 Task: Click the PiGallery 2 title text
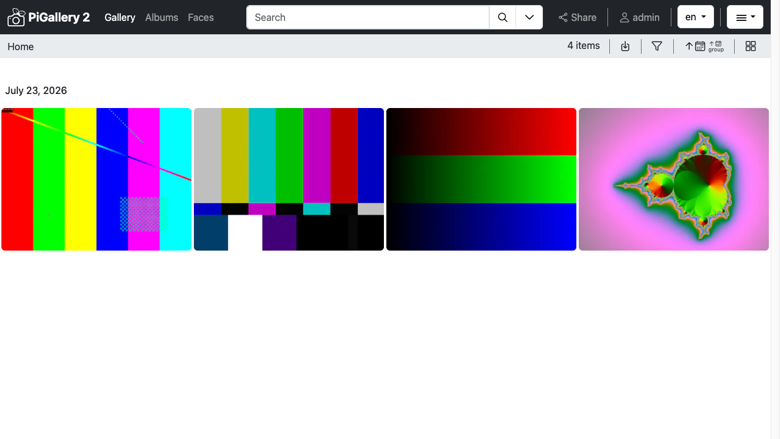[59, 17]
